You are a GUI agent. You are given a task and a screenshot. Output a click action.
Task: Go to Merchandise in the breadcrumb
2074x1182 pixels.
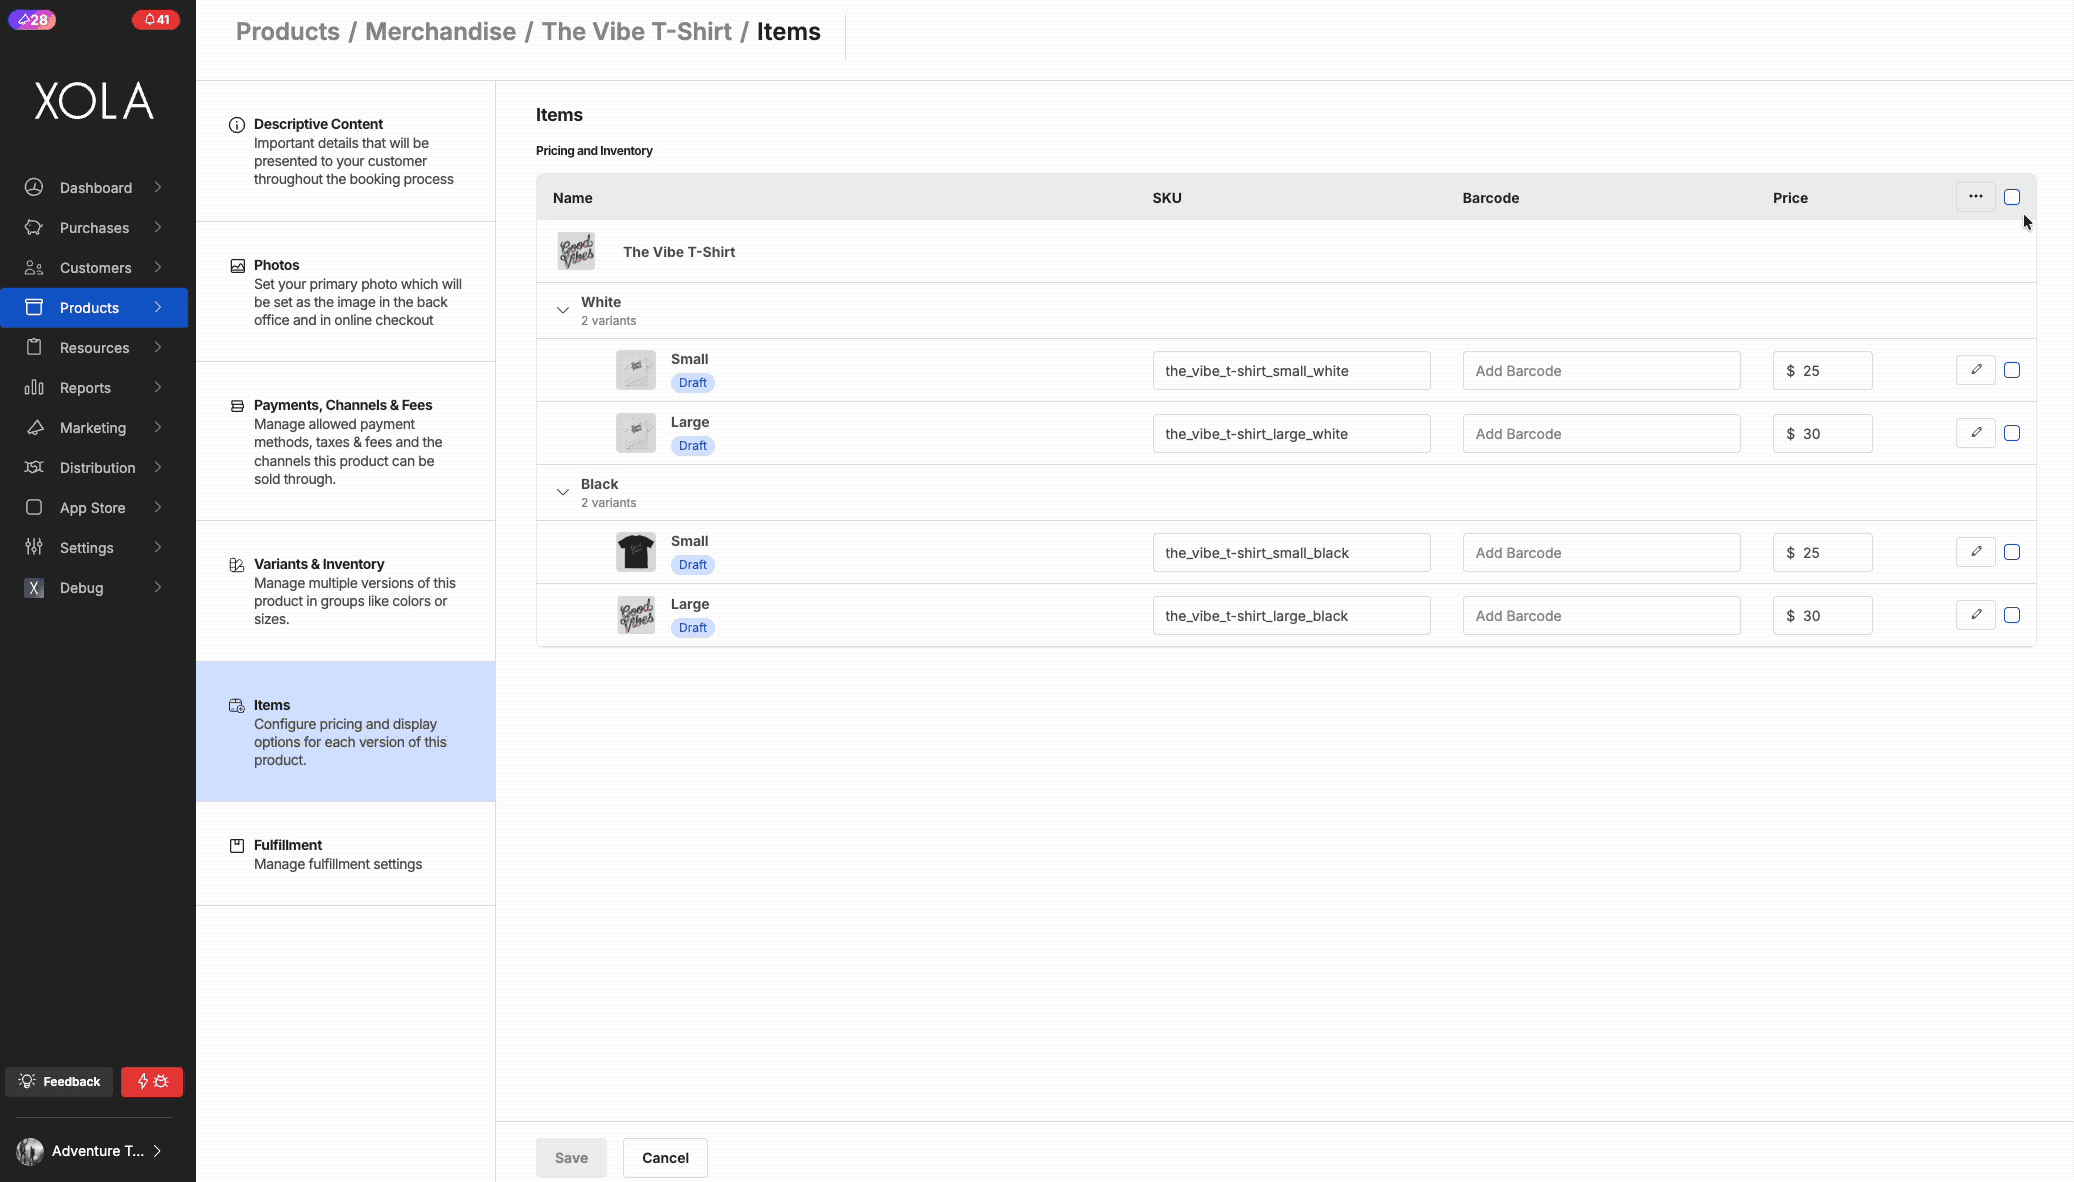pyautogui.click(x=440, y=31)
